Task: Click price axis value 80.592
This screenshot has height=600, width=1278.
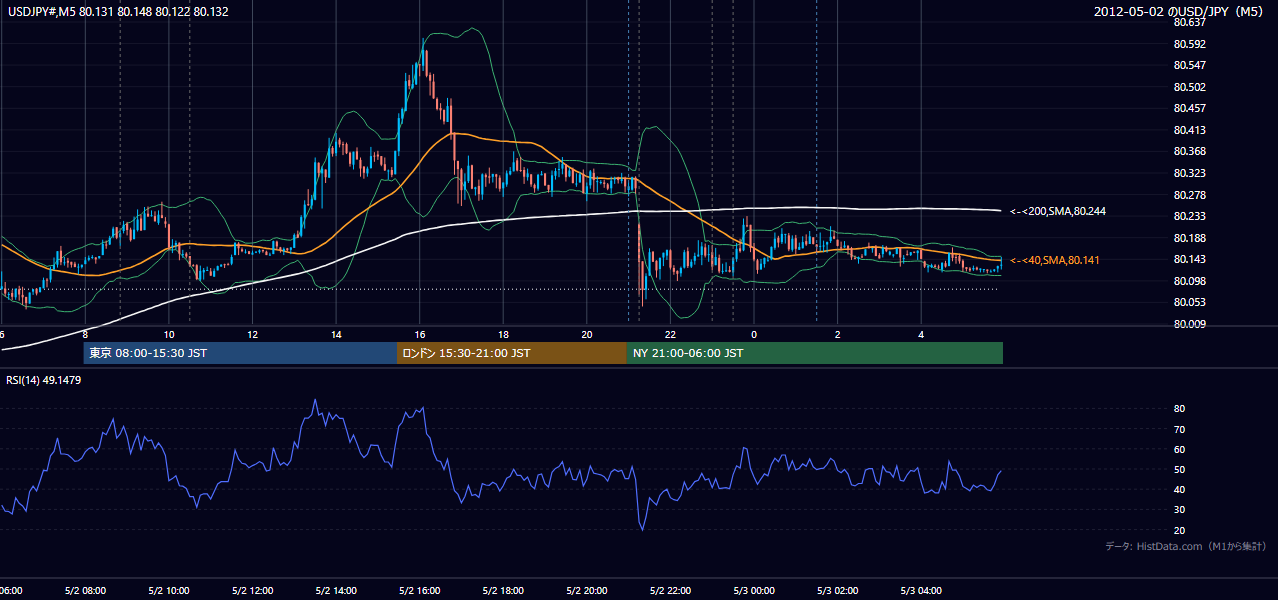Action: coord(1189,44)
